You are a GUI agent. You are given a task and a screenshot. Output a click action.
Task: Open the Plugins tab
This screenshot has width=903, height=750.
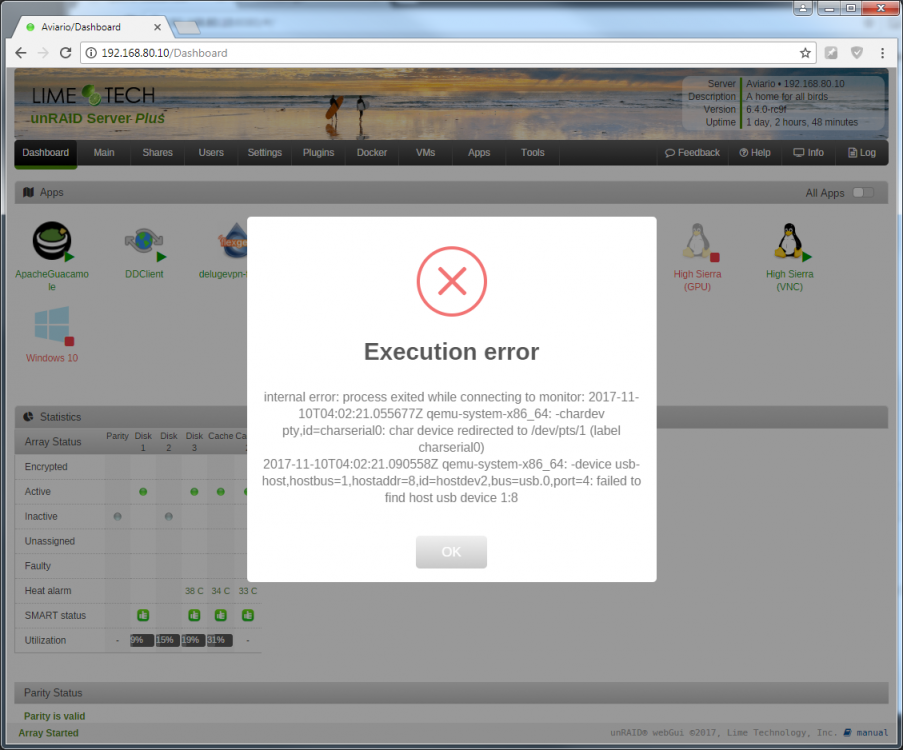(318, 153)
